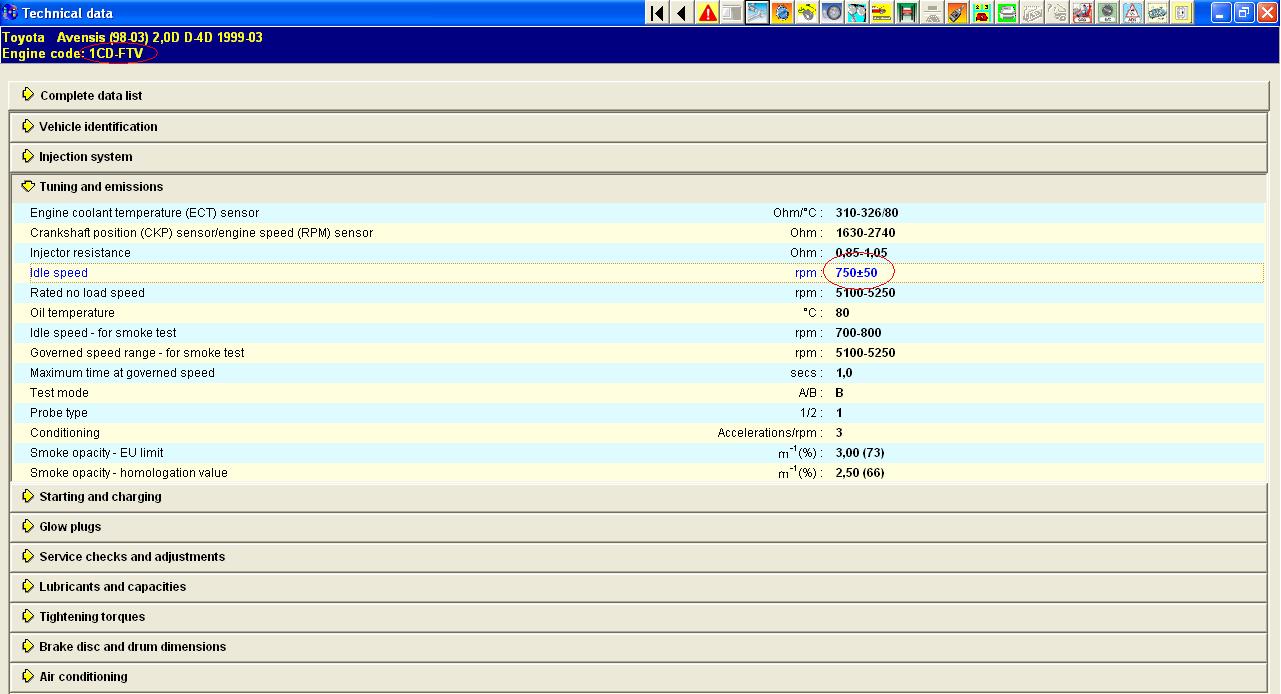Click the wheel and tyre icon
1281x694 pixels.
(x=832, y=13)
